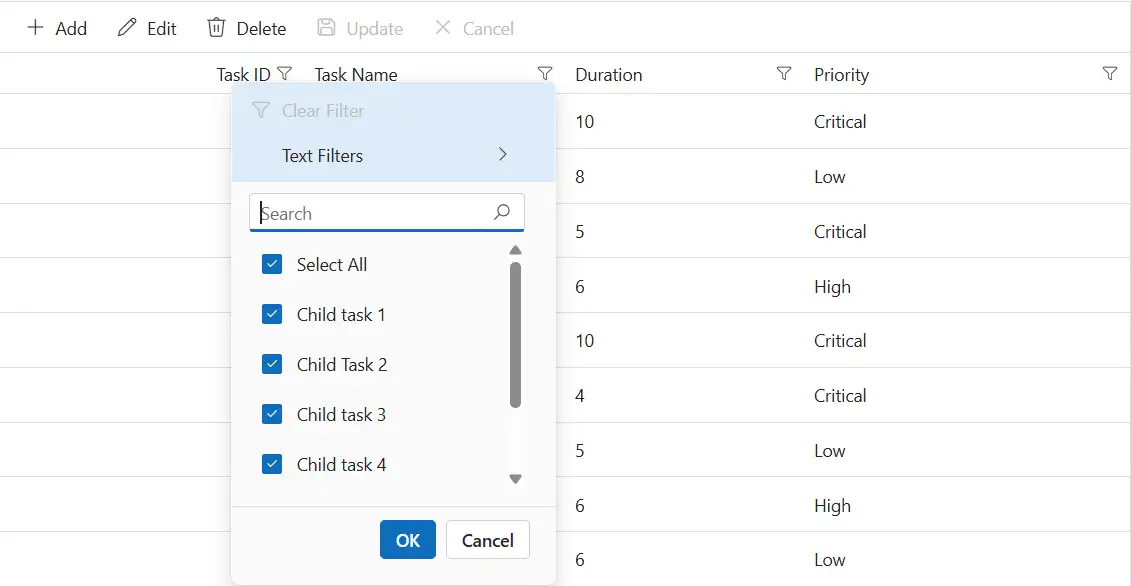
Task: Open the Task Name column filter icon
Action: click(x=545, y=73)
